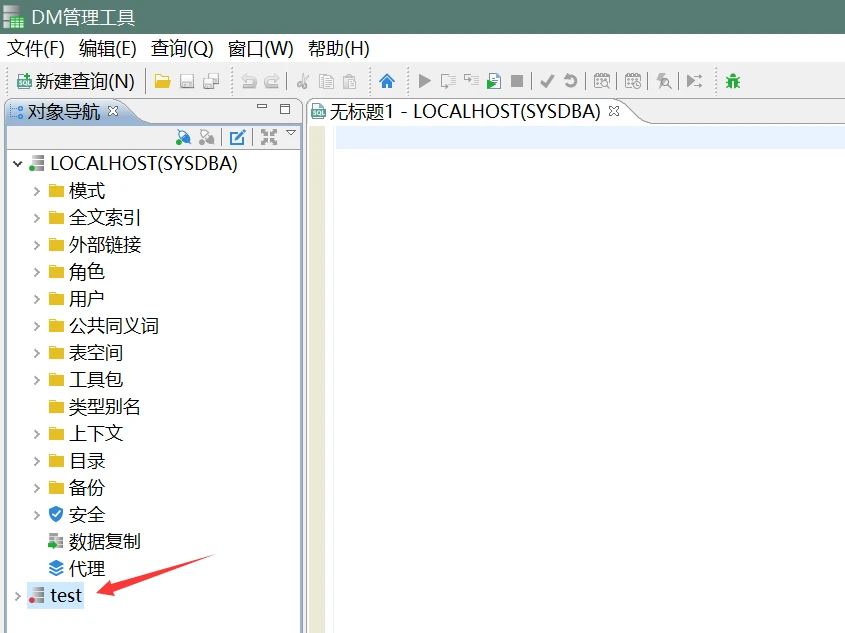Click the green bug debug icon
845x633 pixels.
pos(733,82)
